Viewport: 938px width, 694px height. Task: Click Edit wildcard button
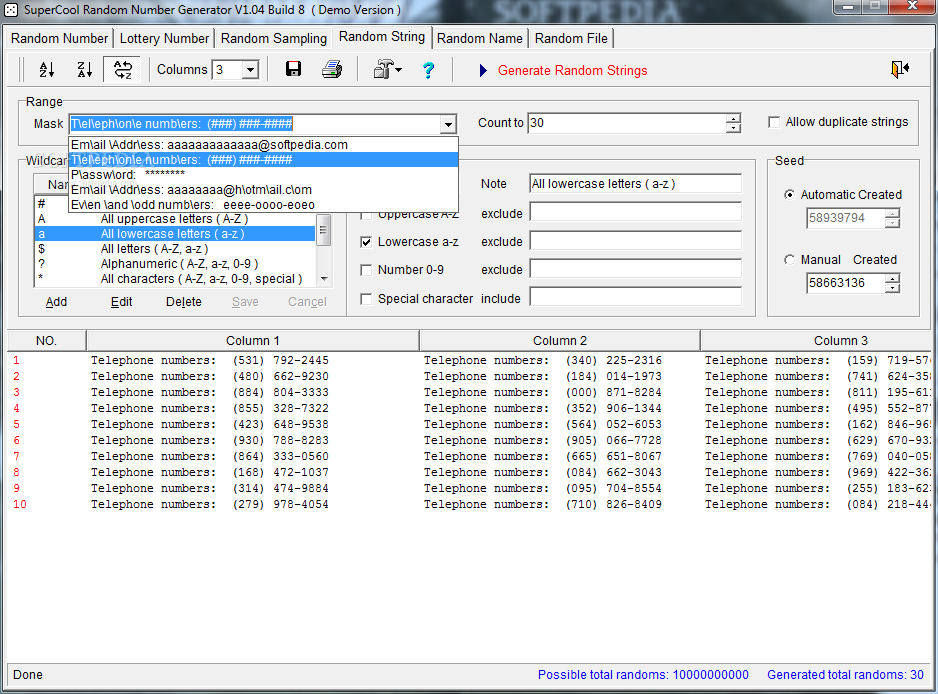(x=121, y=302)
